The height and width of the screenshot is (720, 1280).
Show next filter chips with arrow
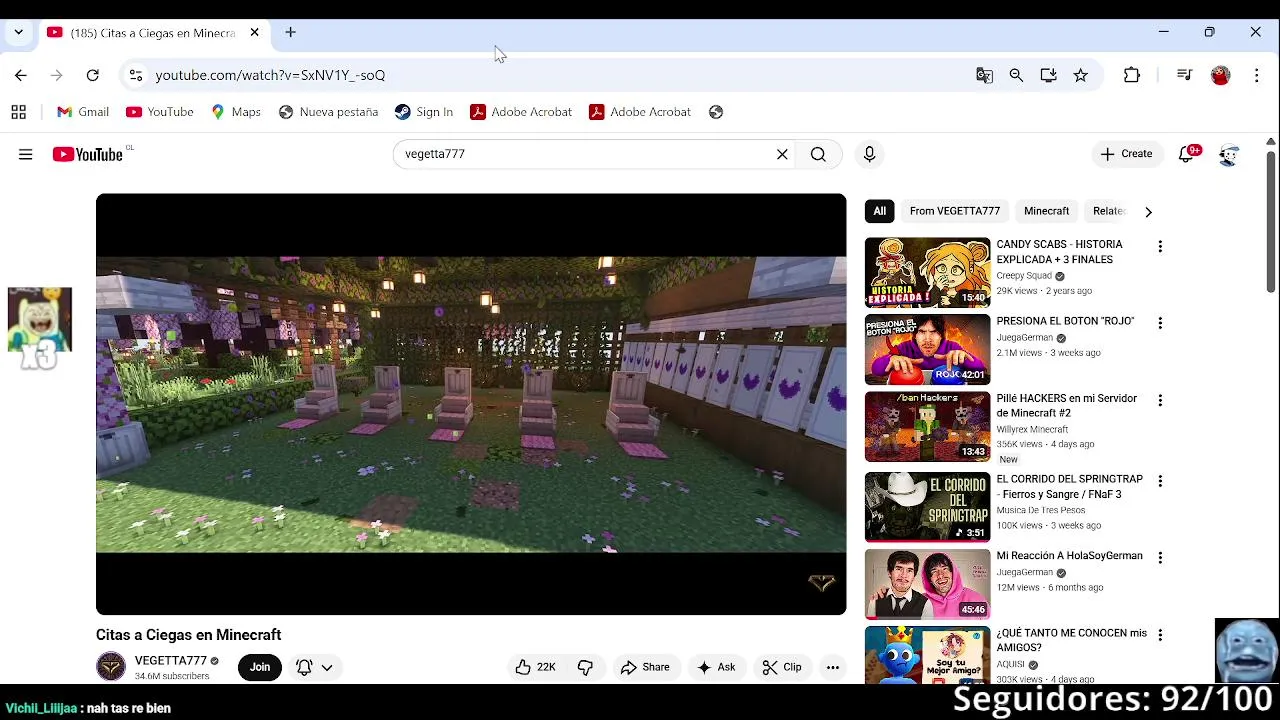(1148, 212)
